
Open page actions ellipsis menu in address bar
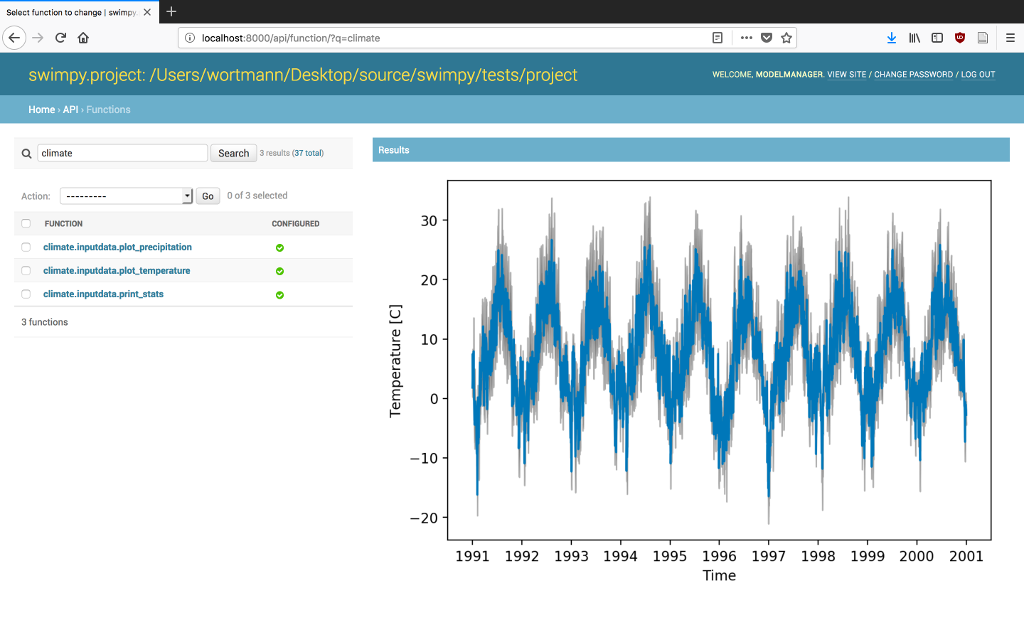coord(746,38)
